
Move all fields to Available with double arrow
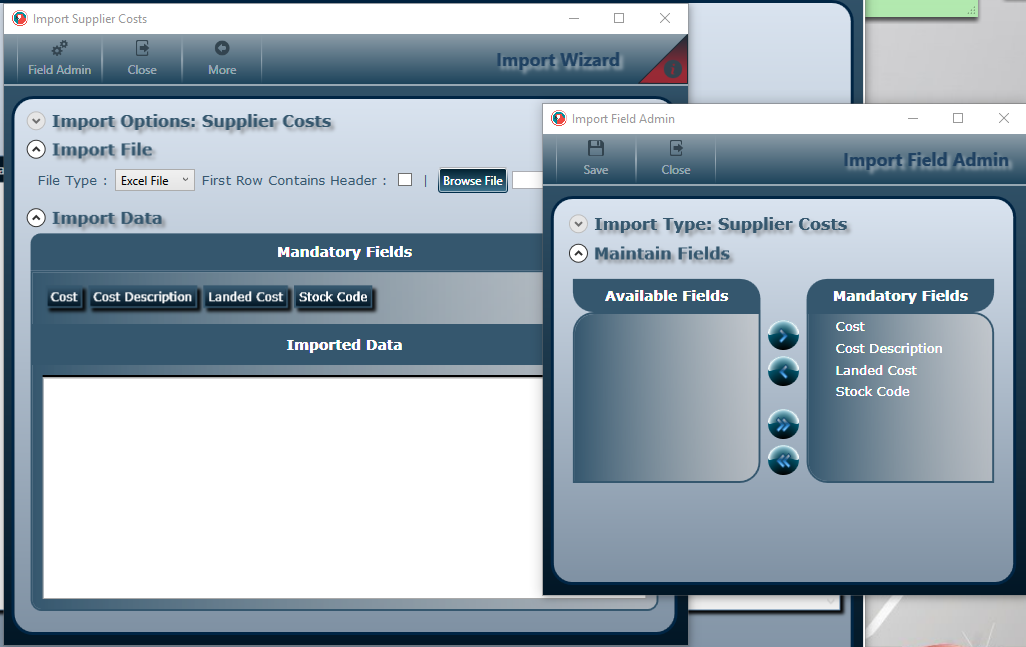point(783,460)
